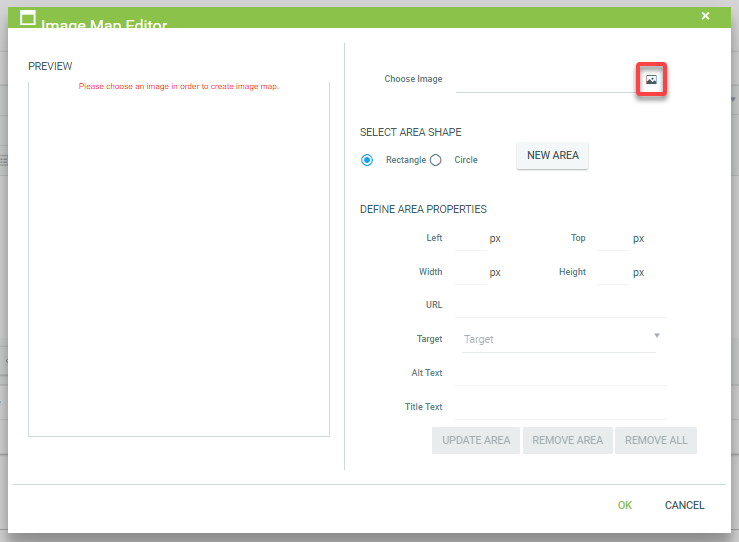Select the Circle area shape
Viewport: 739px width, 542px height.
pyautogui.click(x=436, y=160)
